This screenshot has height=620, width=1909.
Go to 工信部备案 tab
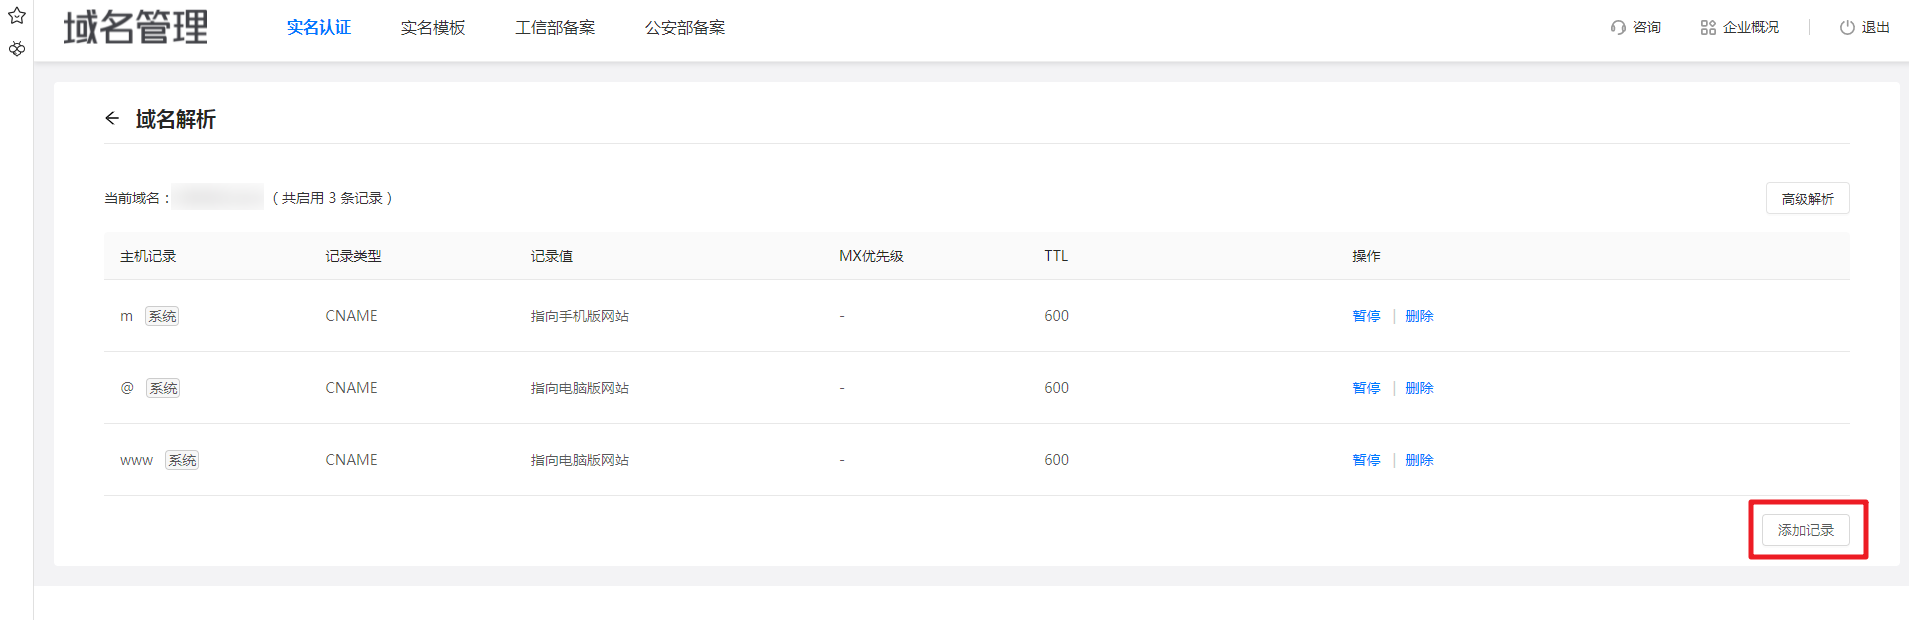tap(555, 28)
